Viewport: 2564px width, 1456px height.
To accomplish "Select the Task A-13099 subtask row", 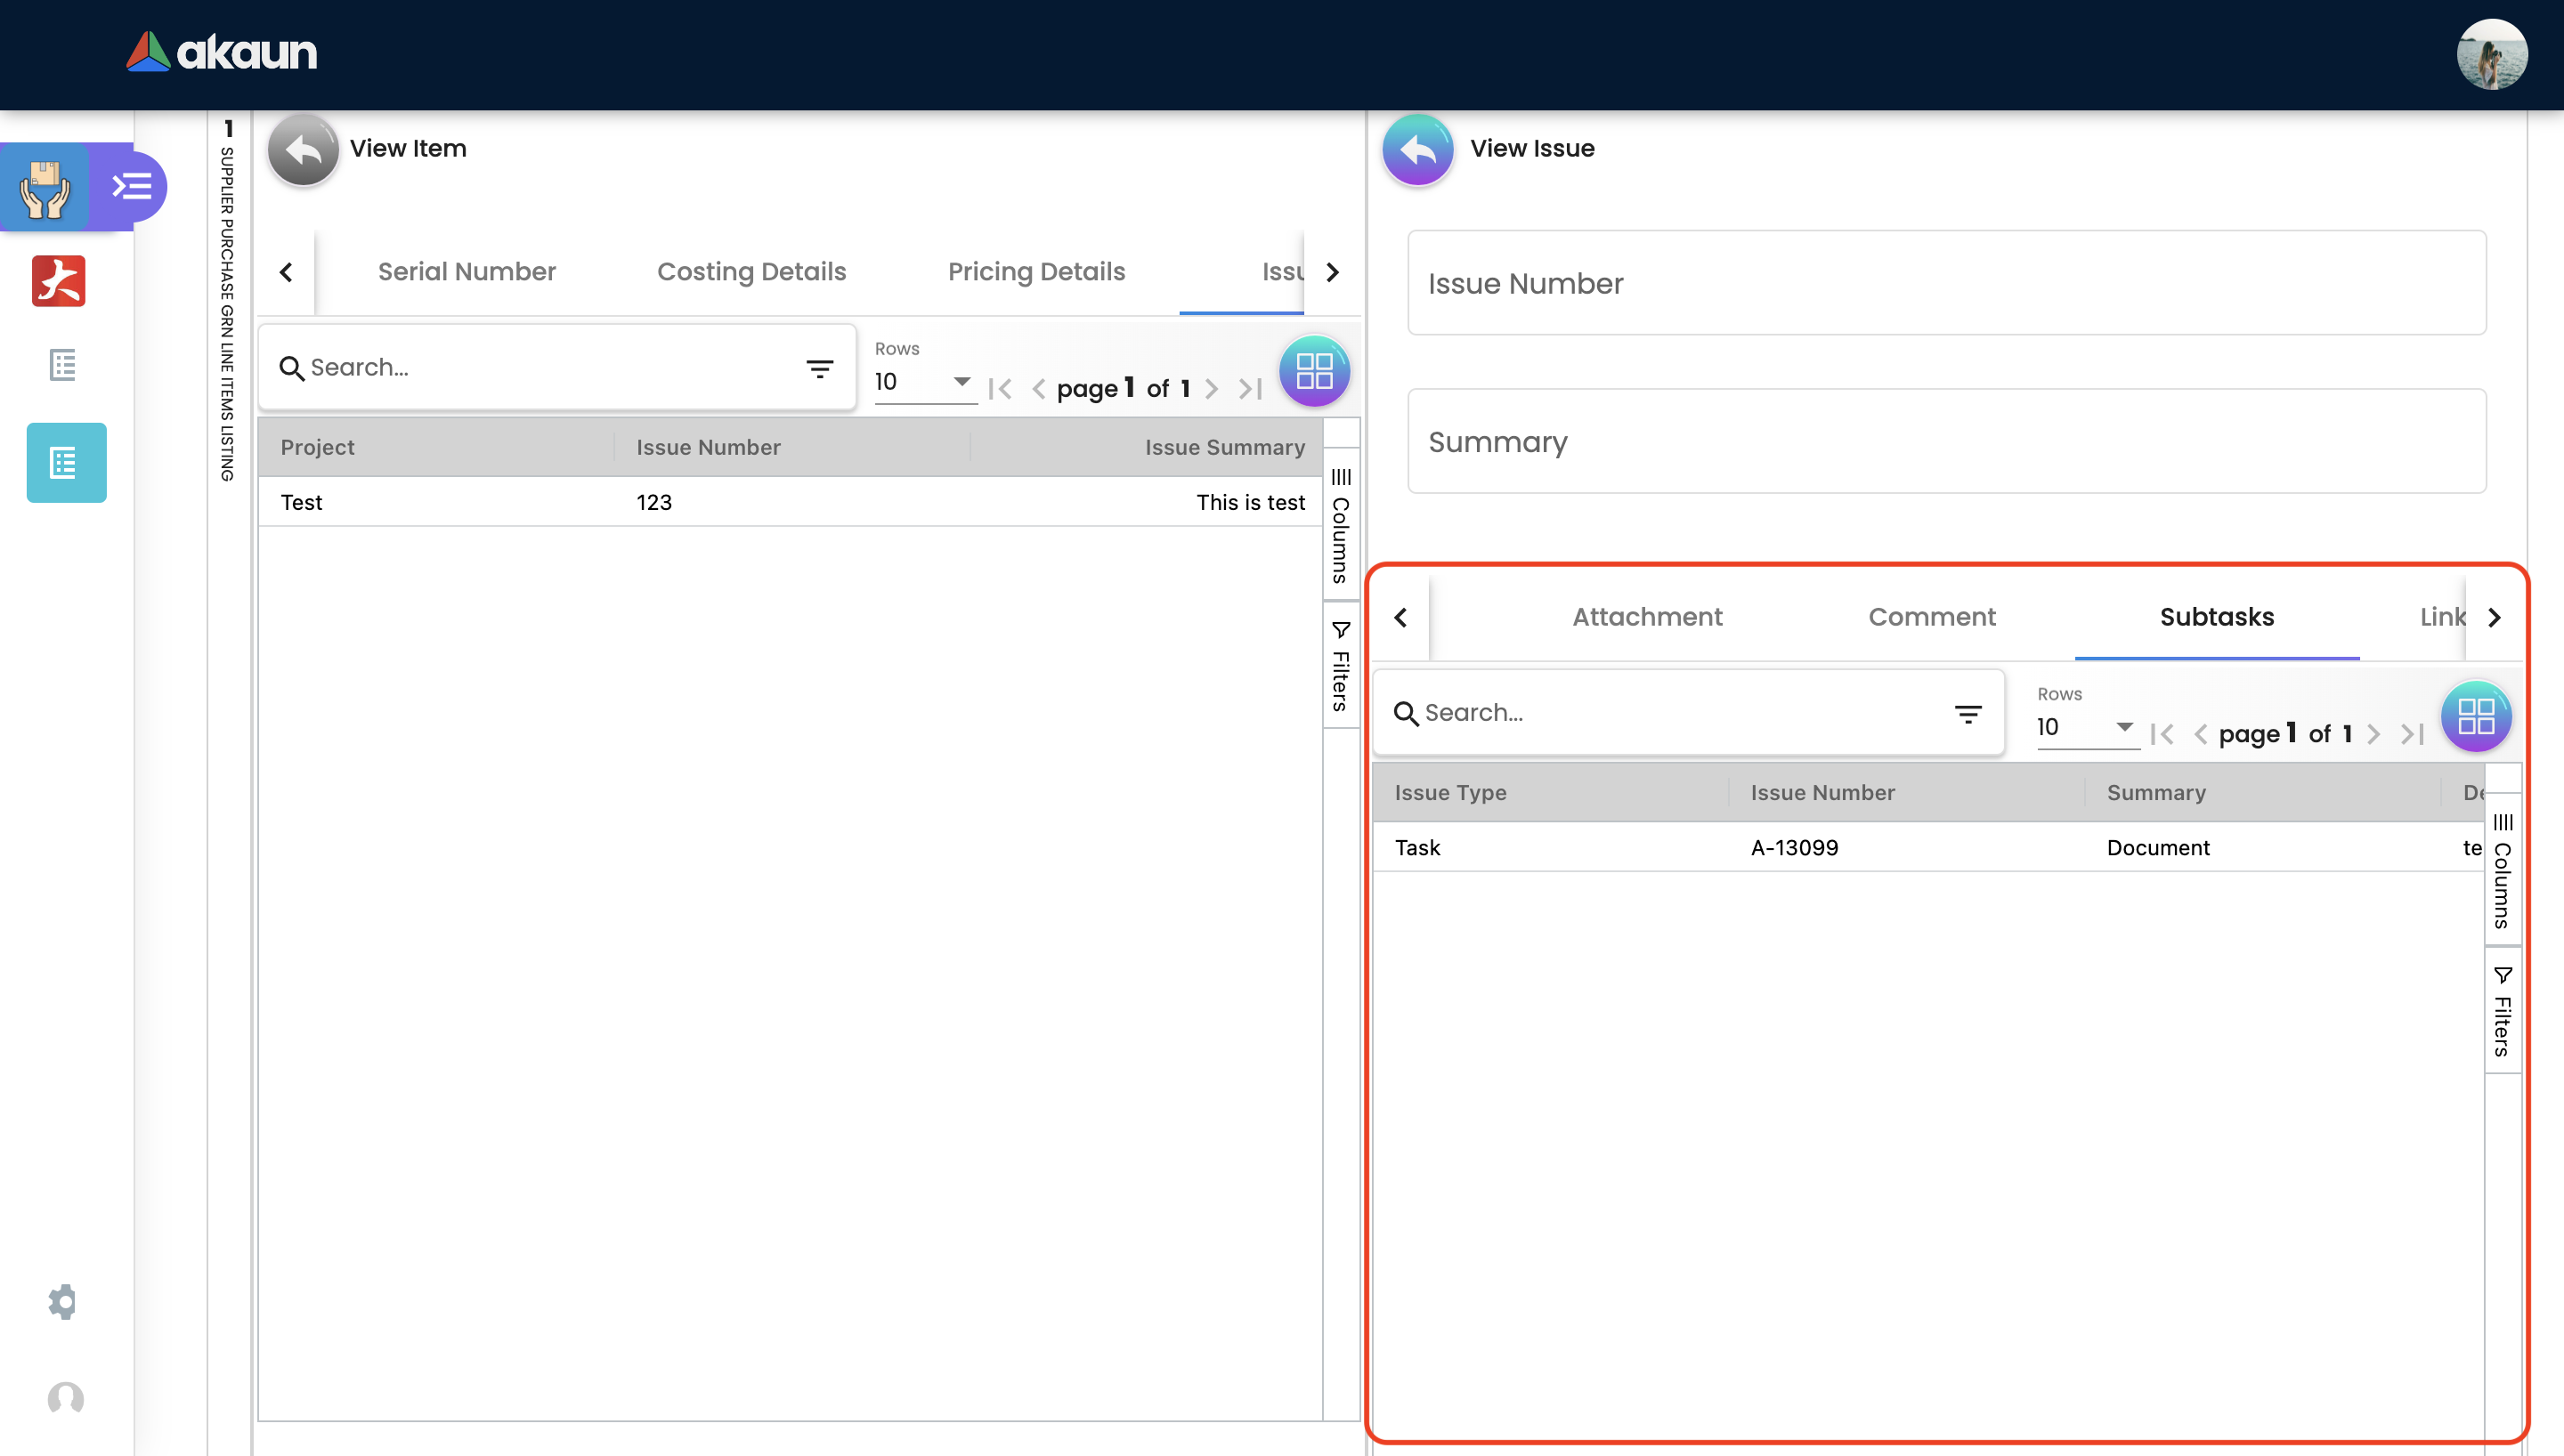I will 1794,847.
